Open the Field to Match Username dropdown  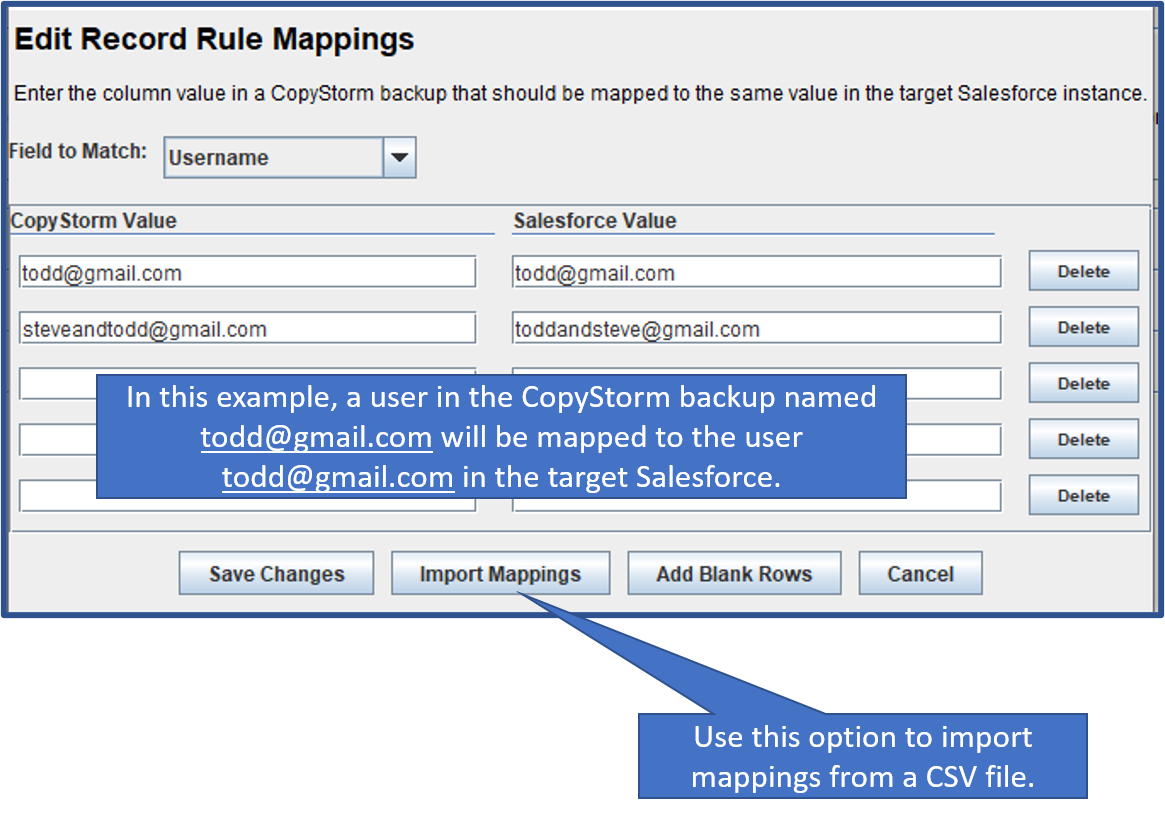290,157
